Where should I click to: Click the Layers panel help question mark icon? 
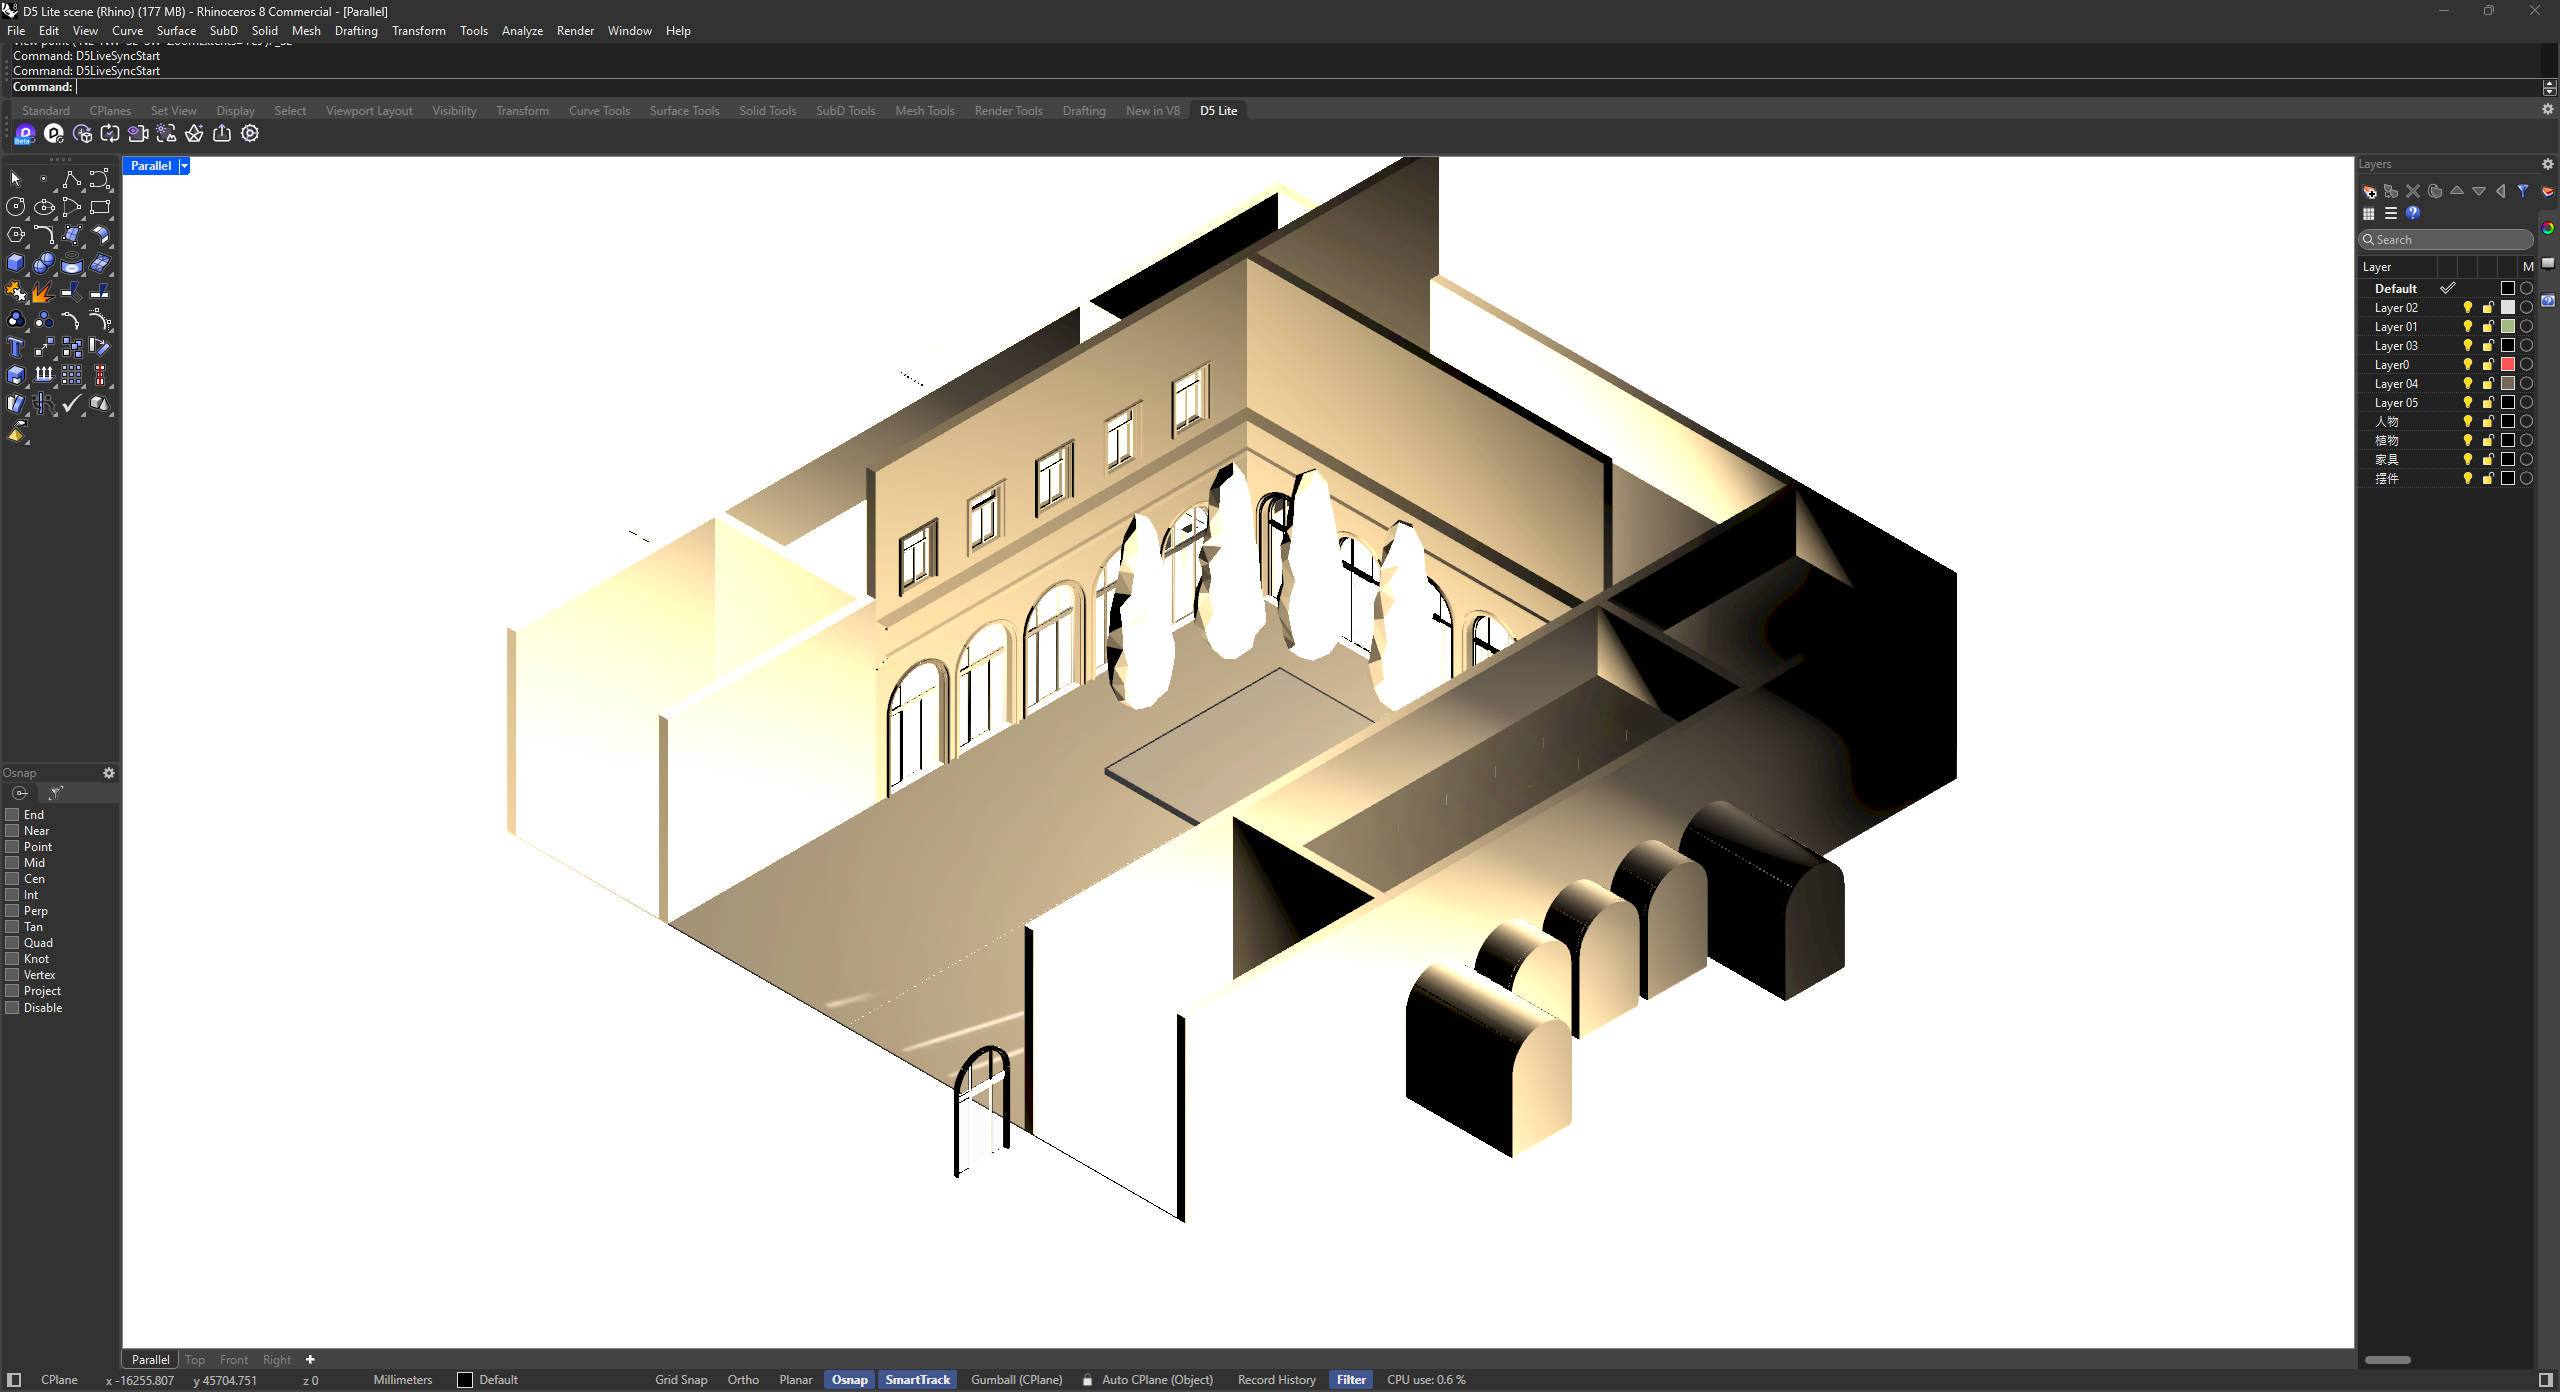tap(2413, 213)
